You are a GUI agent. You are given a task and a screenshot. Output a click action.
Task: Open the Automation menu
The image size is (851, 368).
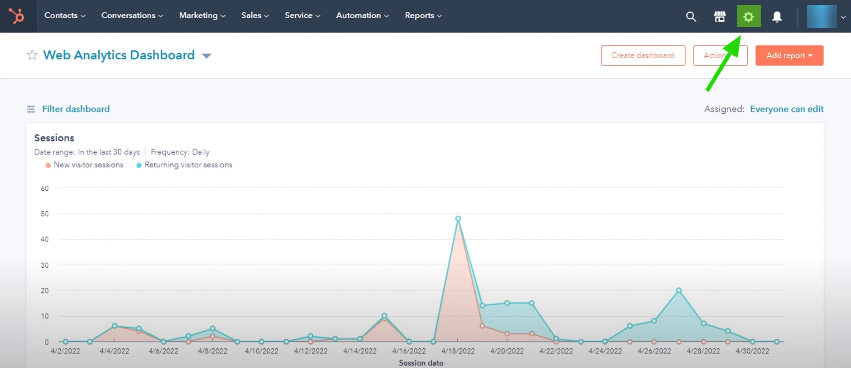[x=363, y=16]
